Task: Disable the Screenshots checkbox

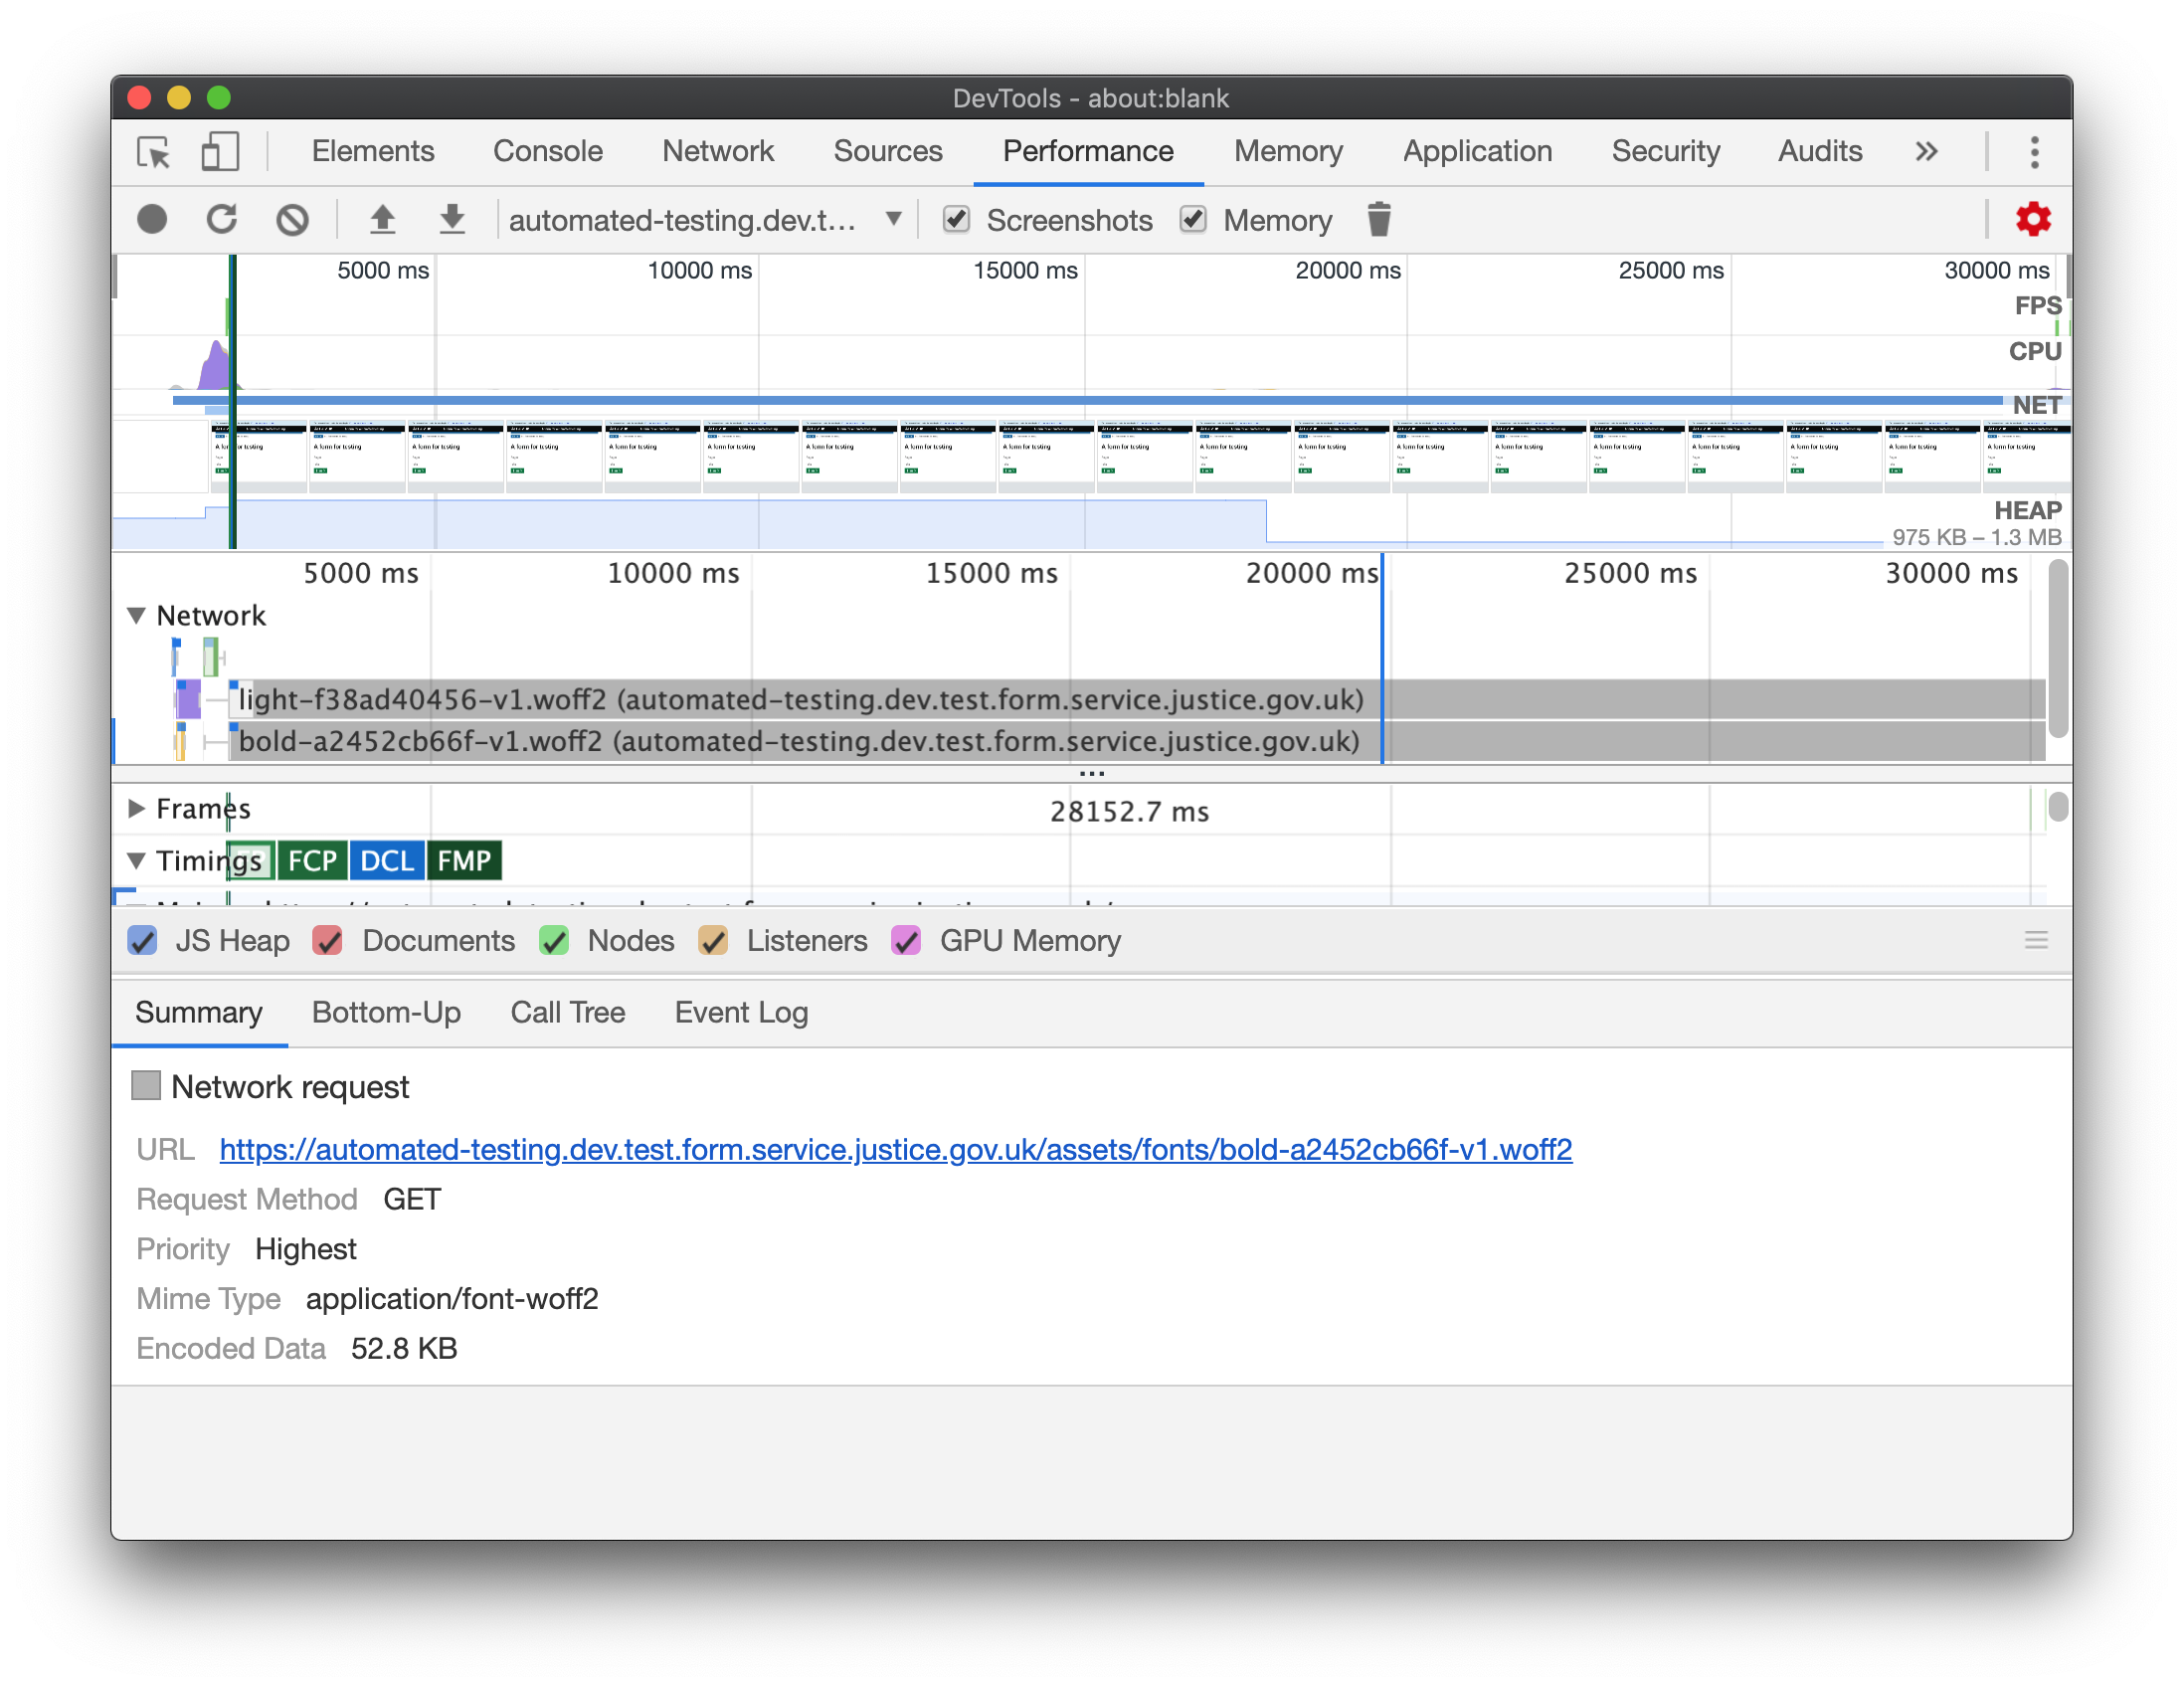Action: pyautogui.click(x=956, y=219)
